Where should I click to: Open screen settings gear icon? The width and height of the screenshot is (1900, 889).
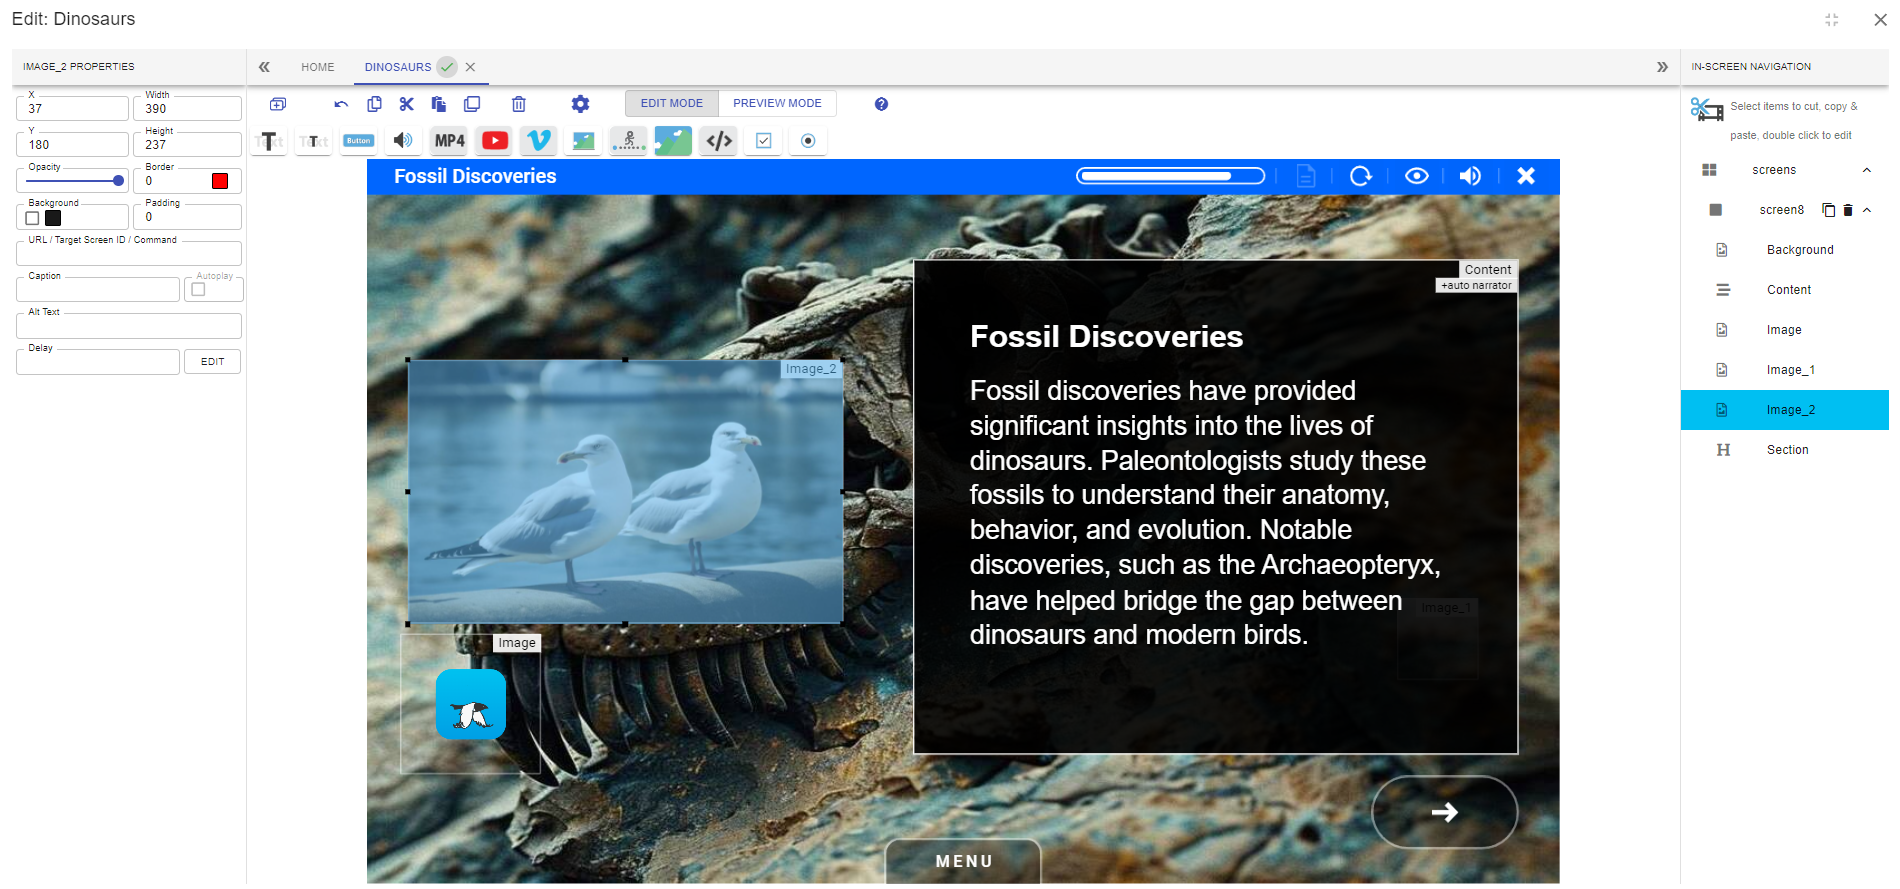(580, 104)
